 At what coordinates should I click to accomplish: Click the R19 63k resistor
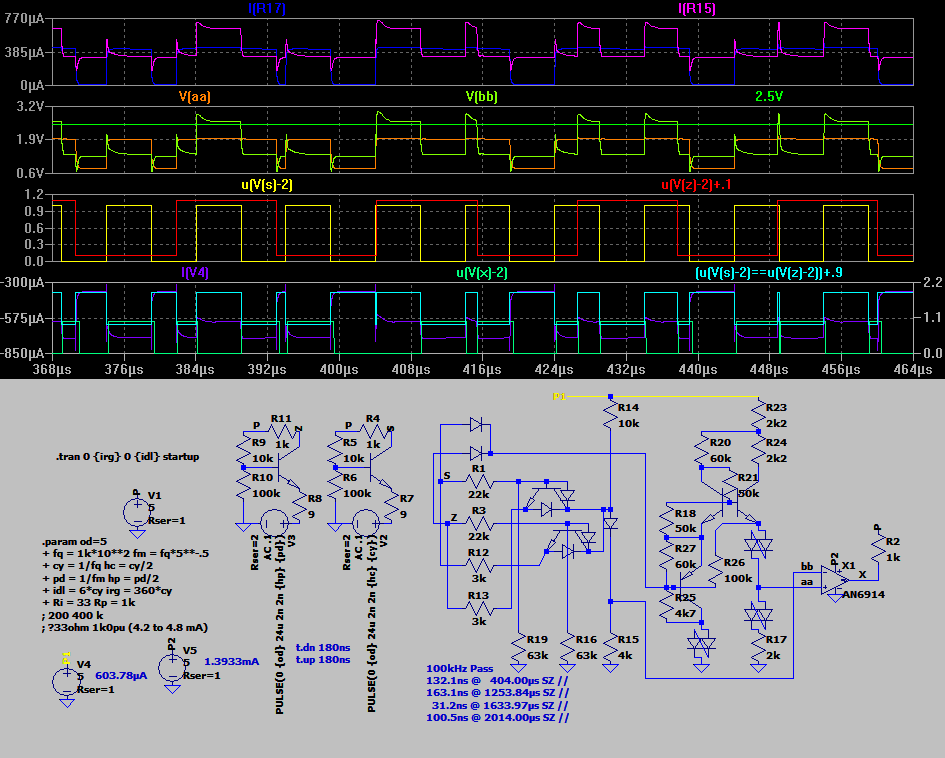click(x=519, y=648)
